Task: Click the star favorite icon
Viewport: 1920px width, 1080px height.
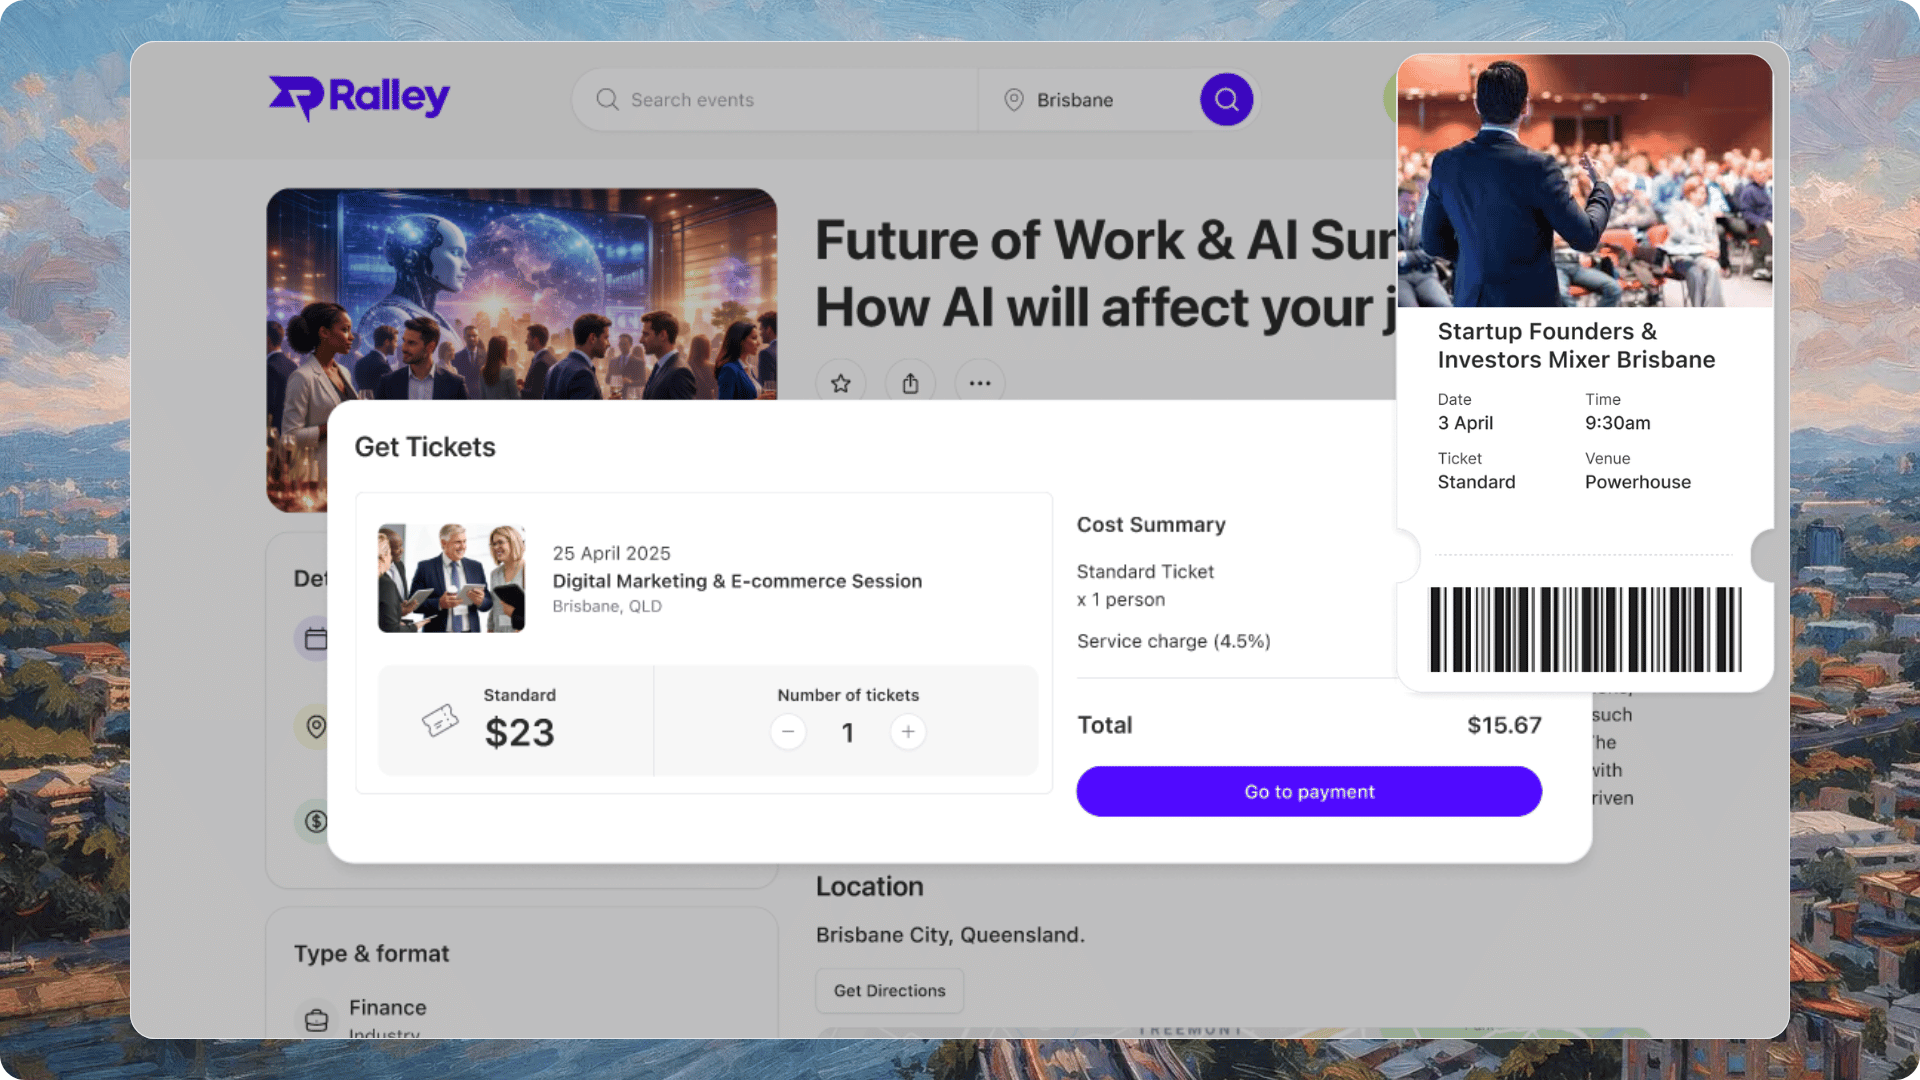Action: click(x=841, y=383)
